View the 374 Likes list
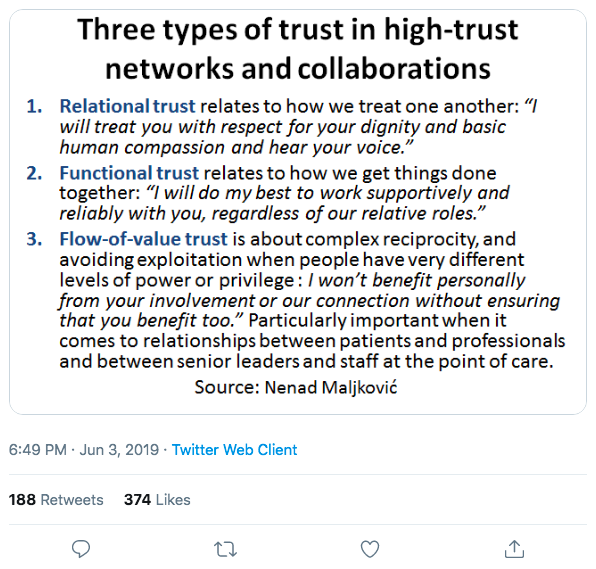 click(157, 499)
